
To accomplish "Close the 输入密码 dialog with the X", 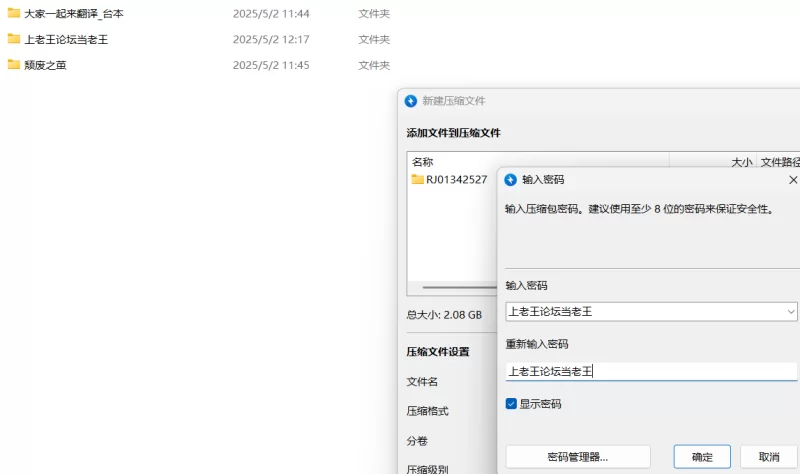I will point(793,180).
